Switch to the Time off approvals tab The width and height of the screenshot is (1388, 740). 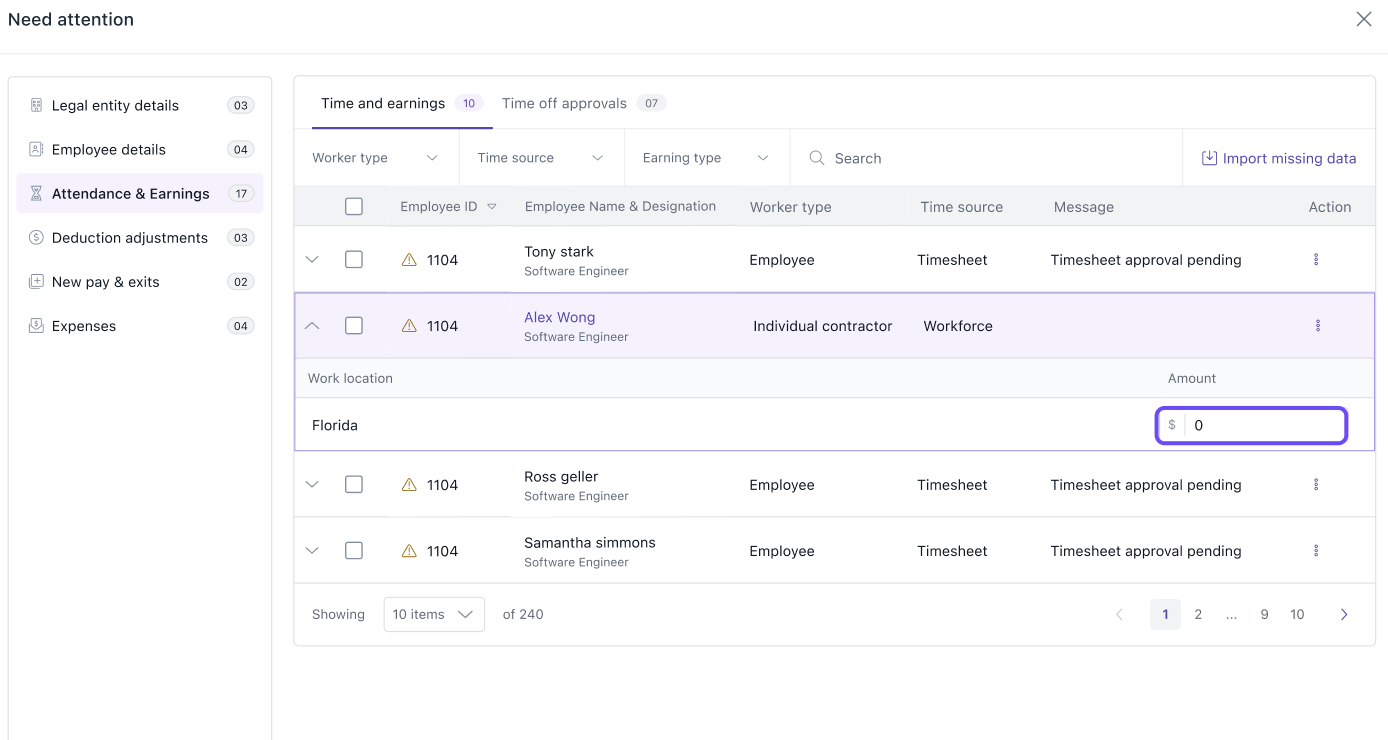(564, 104)
